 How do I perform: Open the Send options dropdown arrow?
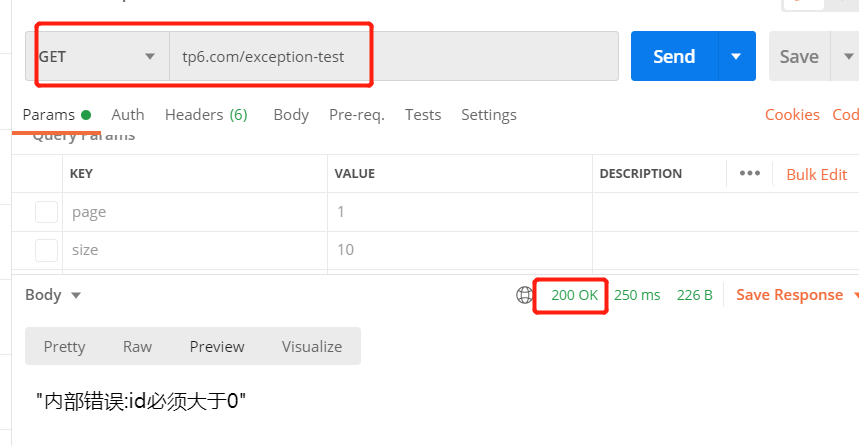click(736, 56)
